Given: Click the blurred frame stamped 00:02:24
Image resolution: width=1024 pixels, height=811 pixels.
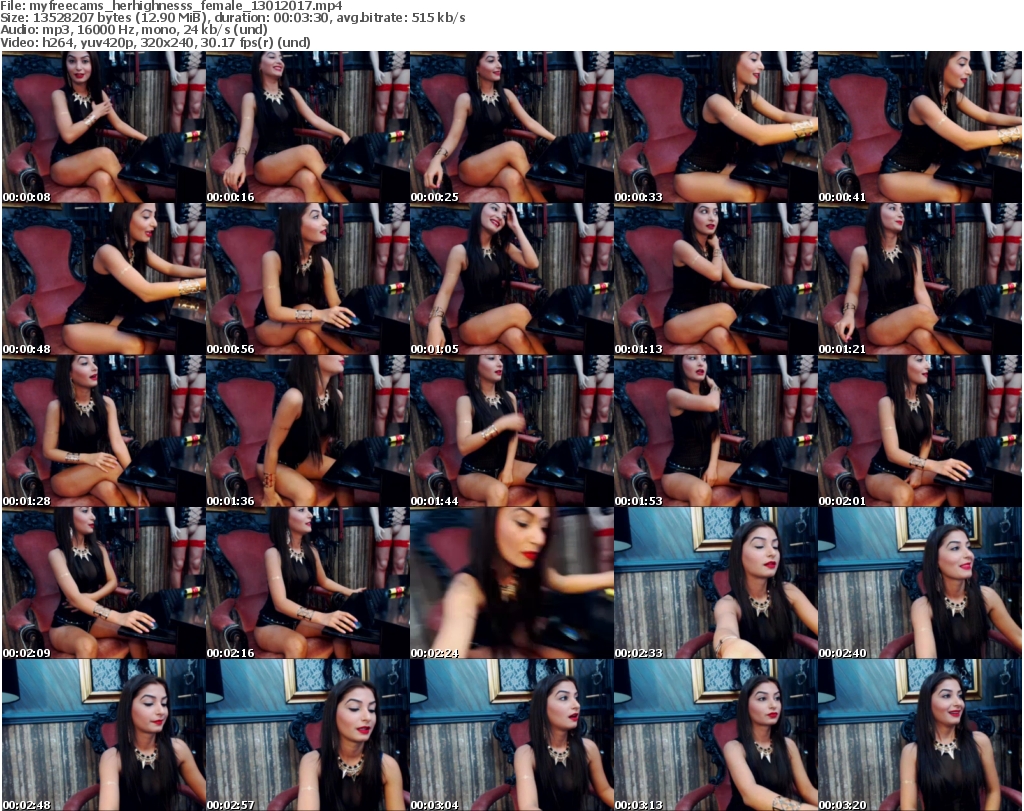Looking at the screenshot, I should [511, 583].
